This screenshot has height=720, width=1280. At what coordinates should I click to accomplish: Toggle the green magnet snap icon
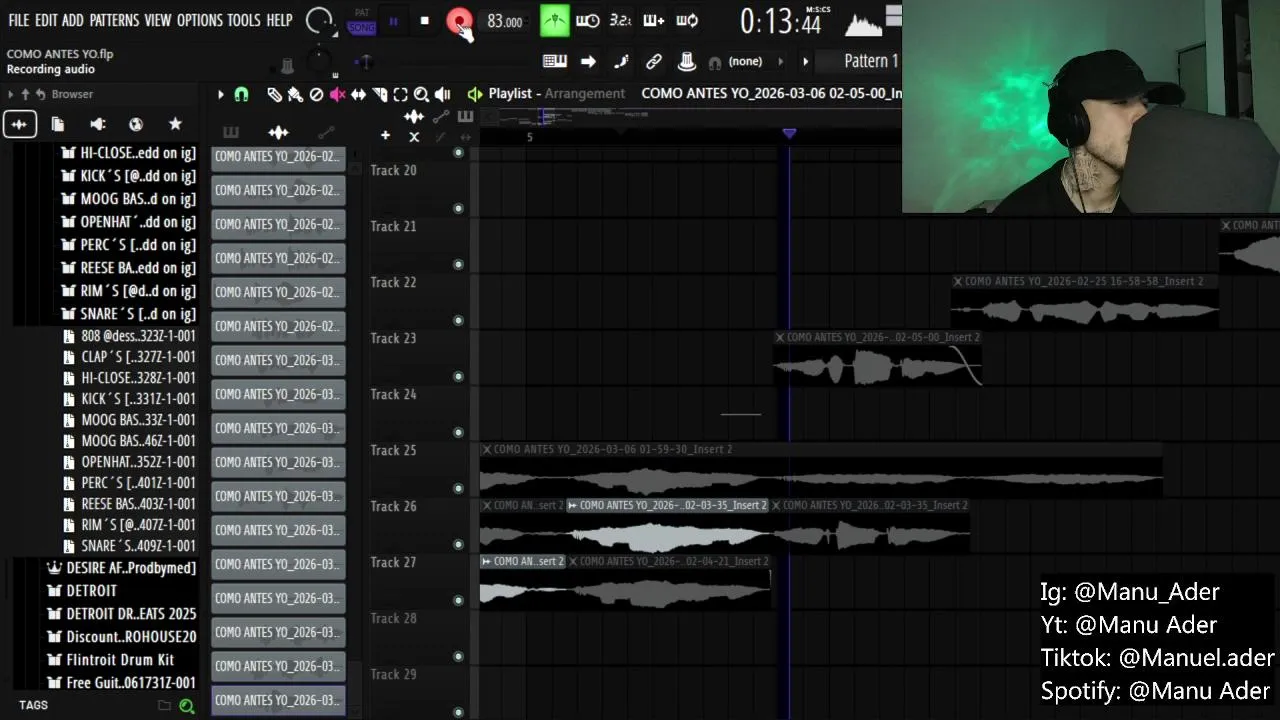click(241, 94)
